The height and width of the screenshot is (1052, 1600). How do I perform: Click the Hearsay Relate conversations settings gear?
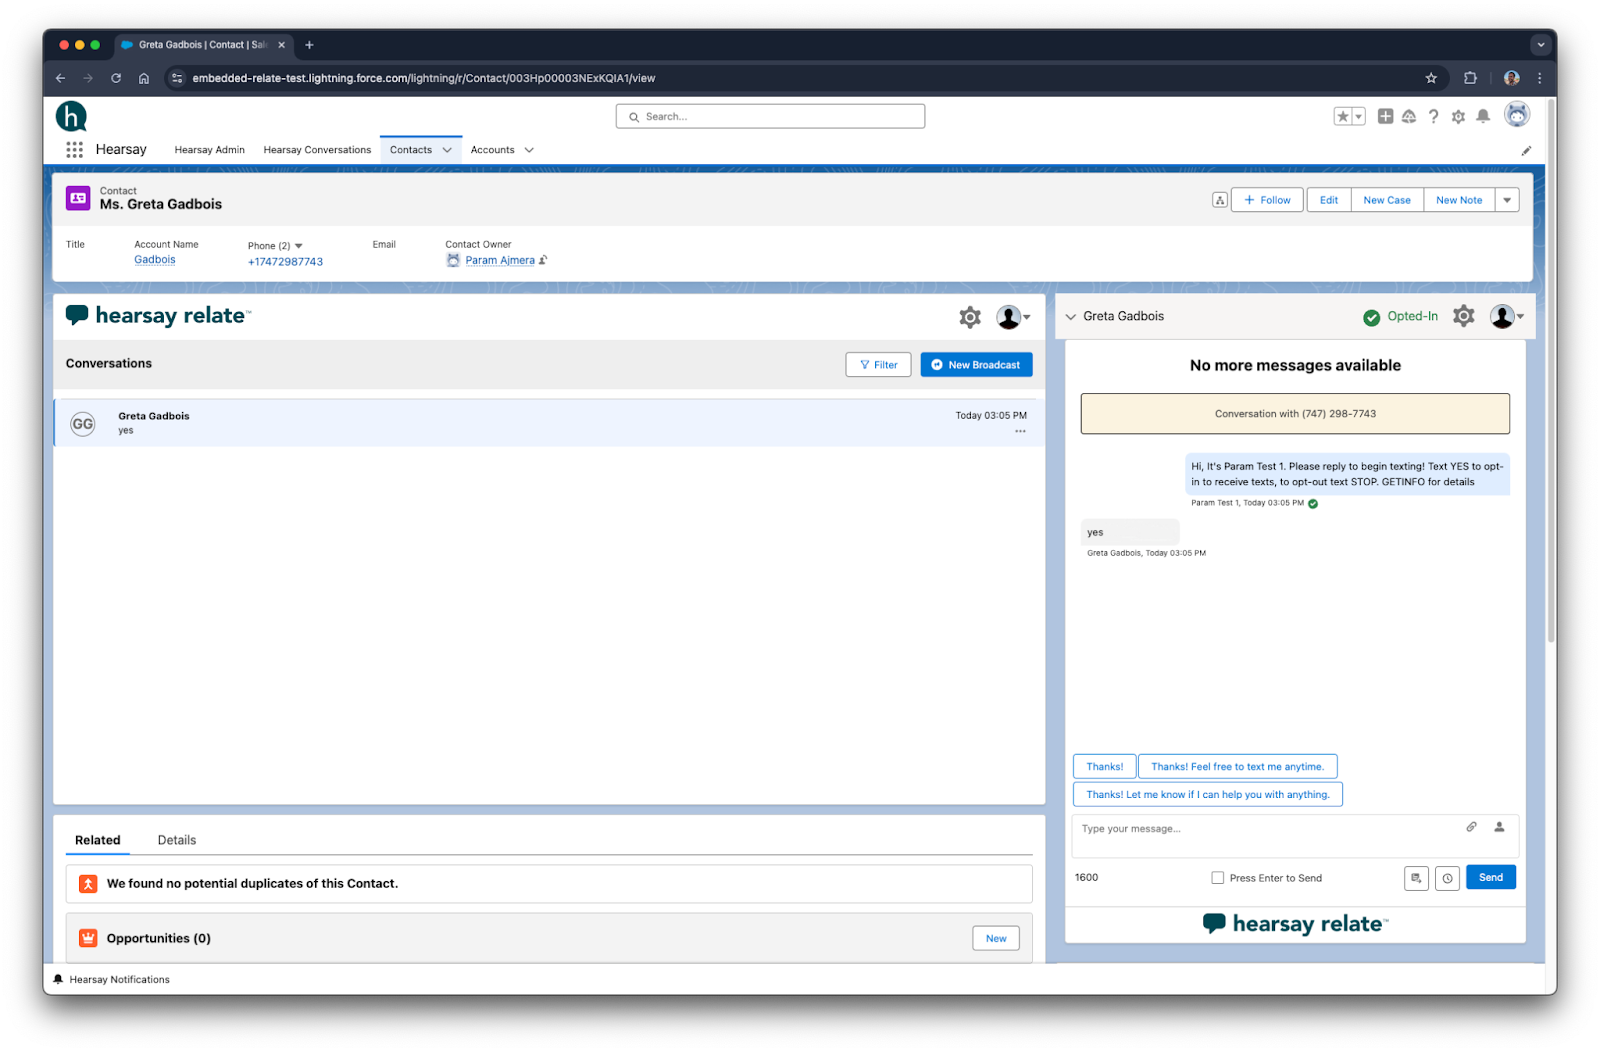click(x=969, y=318)
